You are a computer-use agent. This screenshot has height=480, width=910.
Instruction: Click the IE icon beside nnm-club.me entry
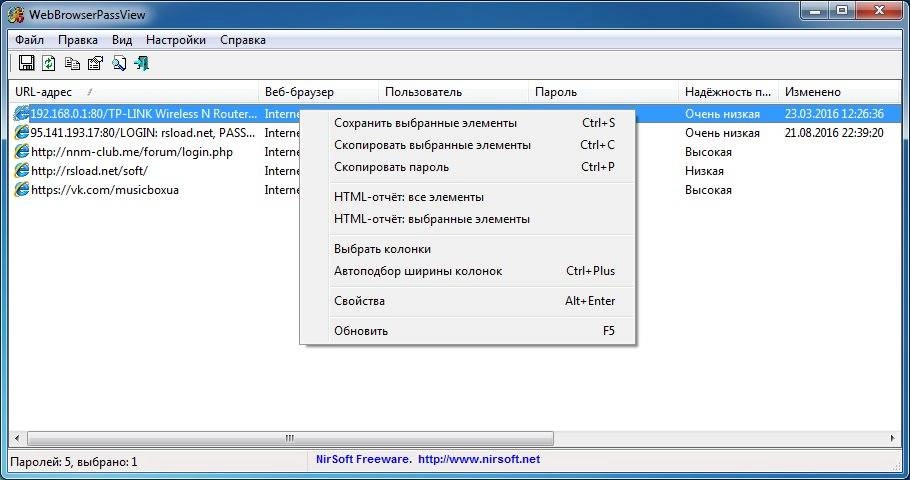(21, 152)
